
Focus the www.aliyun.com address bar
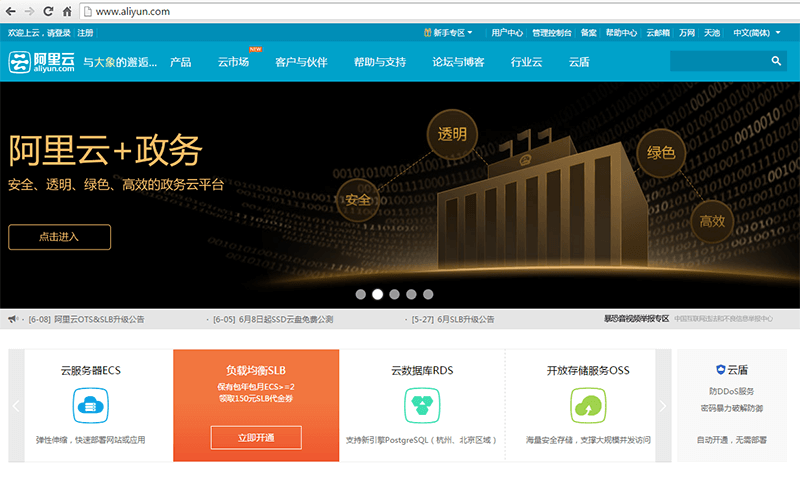439,11
